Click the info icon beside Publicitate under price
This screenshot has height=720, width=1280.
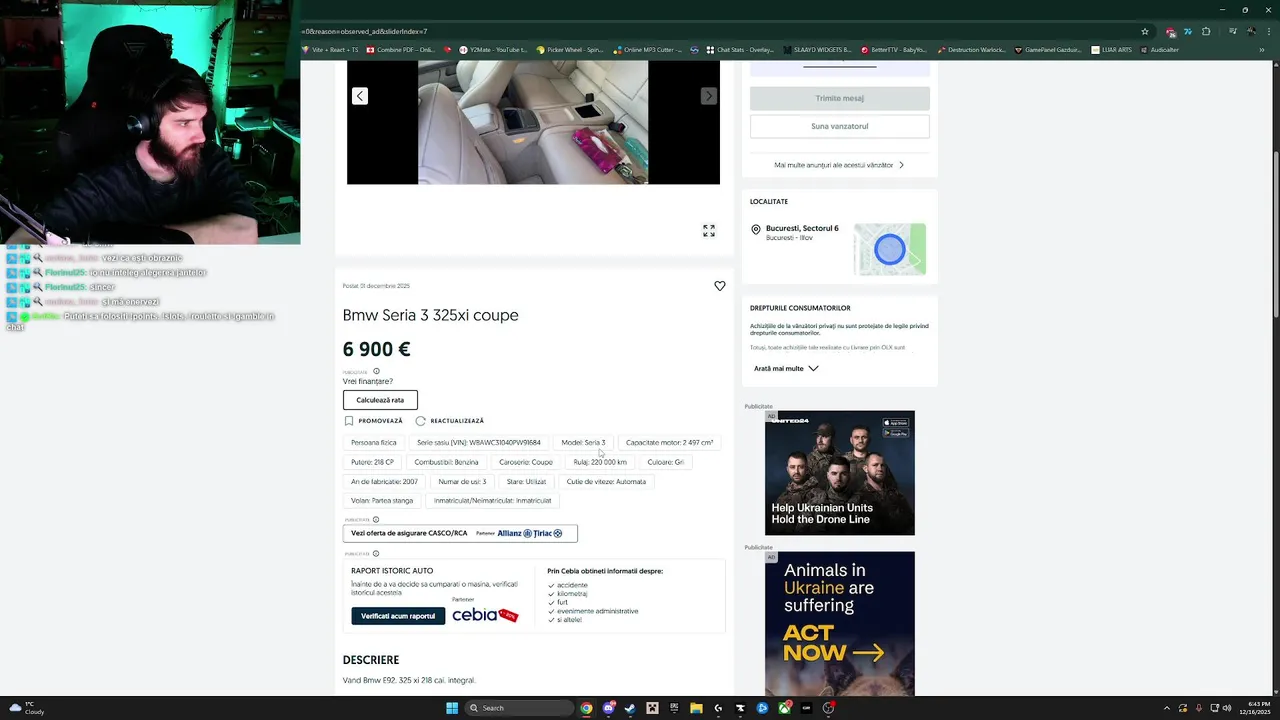click(376, 371)
